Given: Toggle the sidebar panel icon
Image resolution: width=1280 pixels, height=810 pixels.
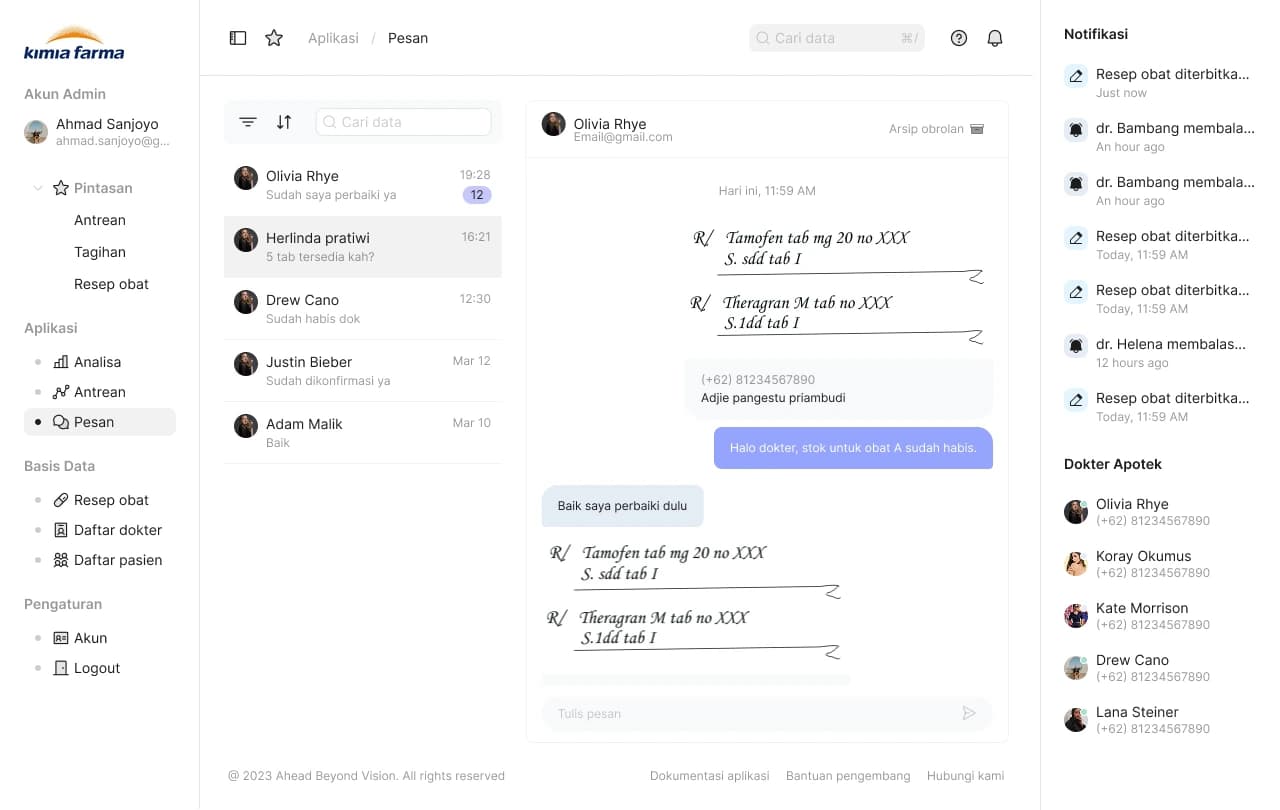Looking at the screenshot, I should tap(238, 38).
